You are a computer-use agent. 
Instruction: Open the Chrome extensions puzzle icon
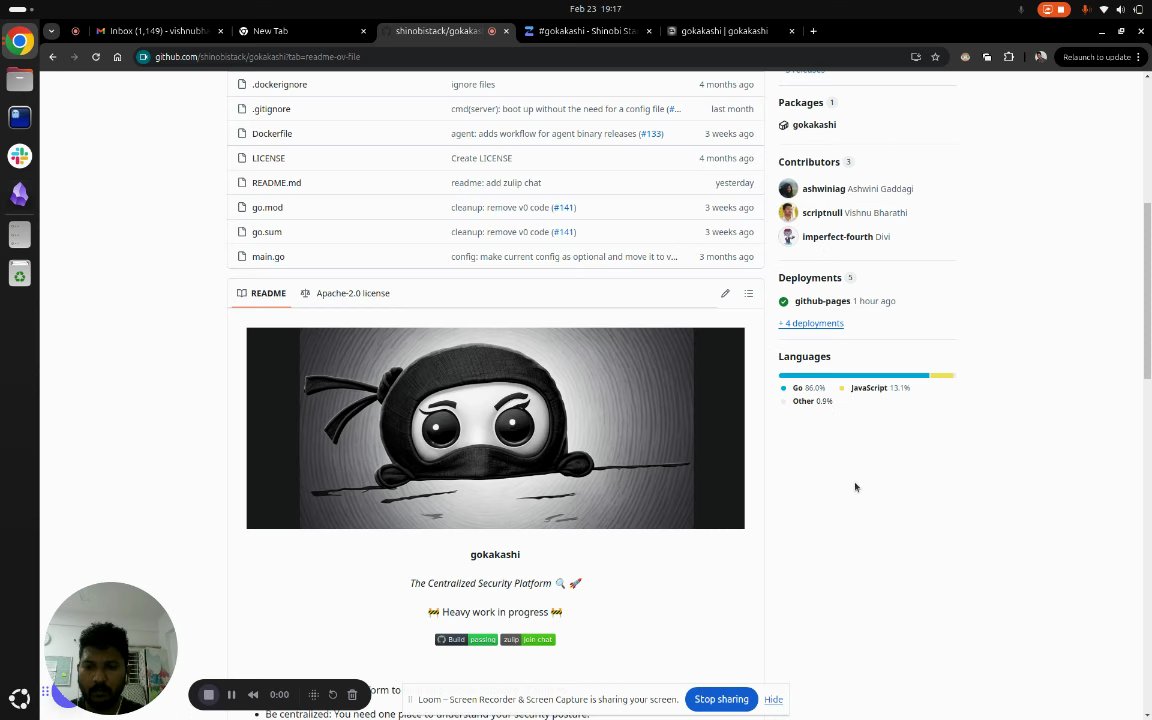[x=1009, y=57]
